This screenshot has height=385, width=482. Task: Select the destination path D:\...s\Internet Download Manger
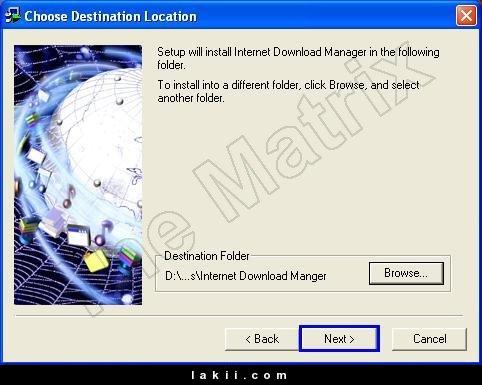pyautogui.click(x=246, y=276)
